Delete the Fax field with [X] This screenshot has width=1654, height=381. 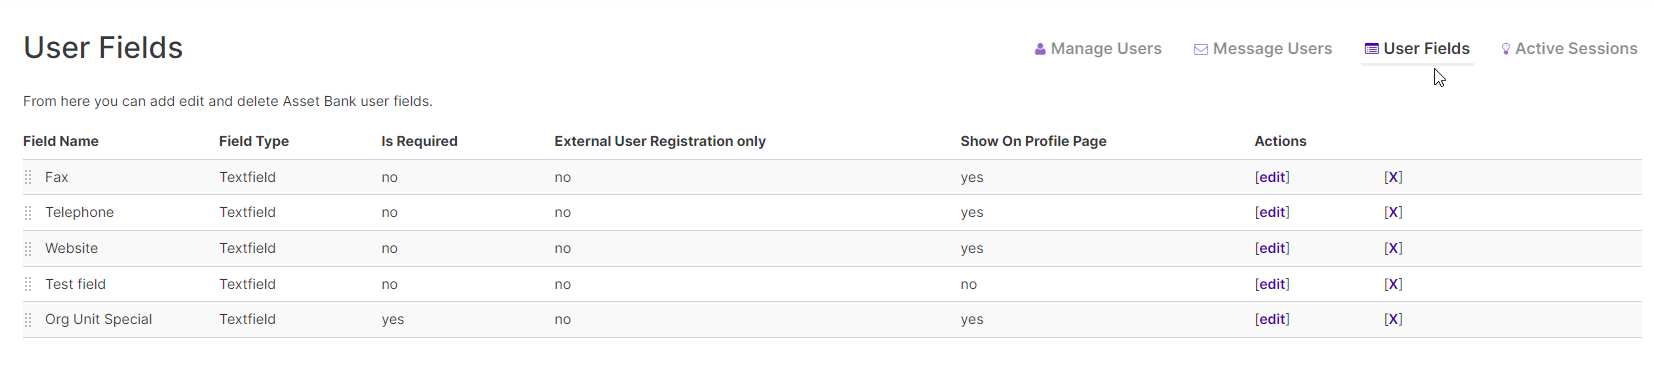point(1393,177)
